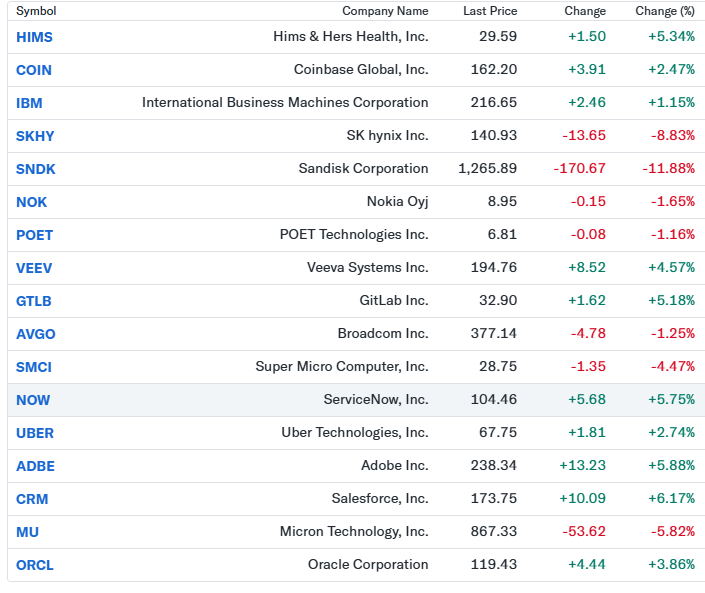Open the ADBE ticker link
Screen dimensions: 705x593
pos(35,466)
